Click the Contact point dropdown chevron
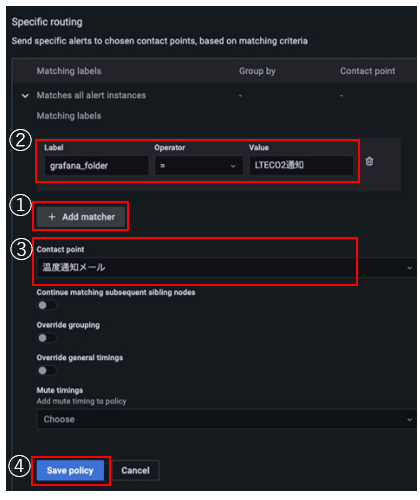420x500 pixels. click(410, 268)
